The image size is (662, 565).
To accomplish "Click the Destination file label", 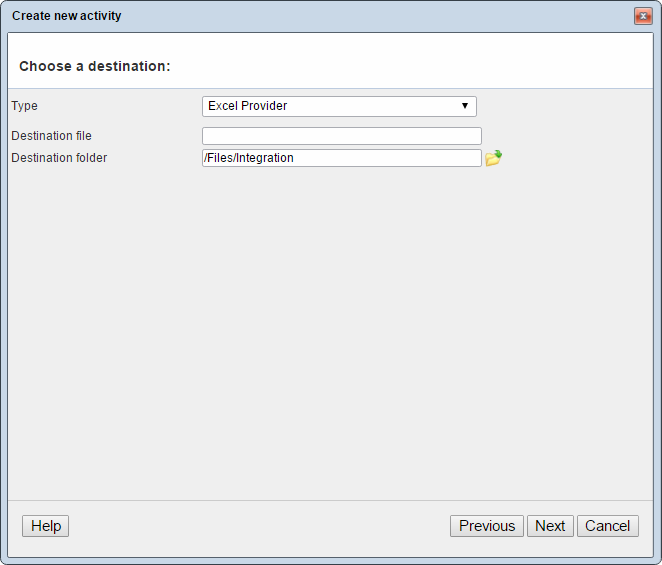I will tap(51, 136).
